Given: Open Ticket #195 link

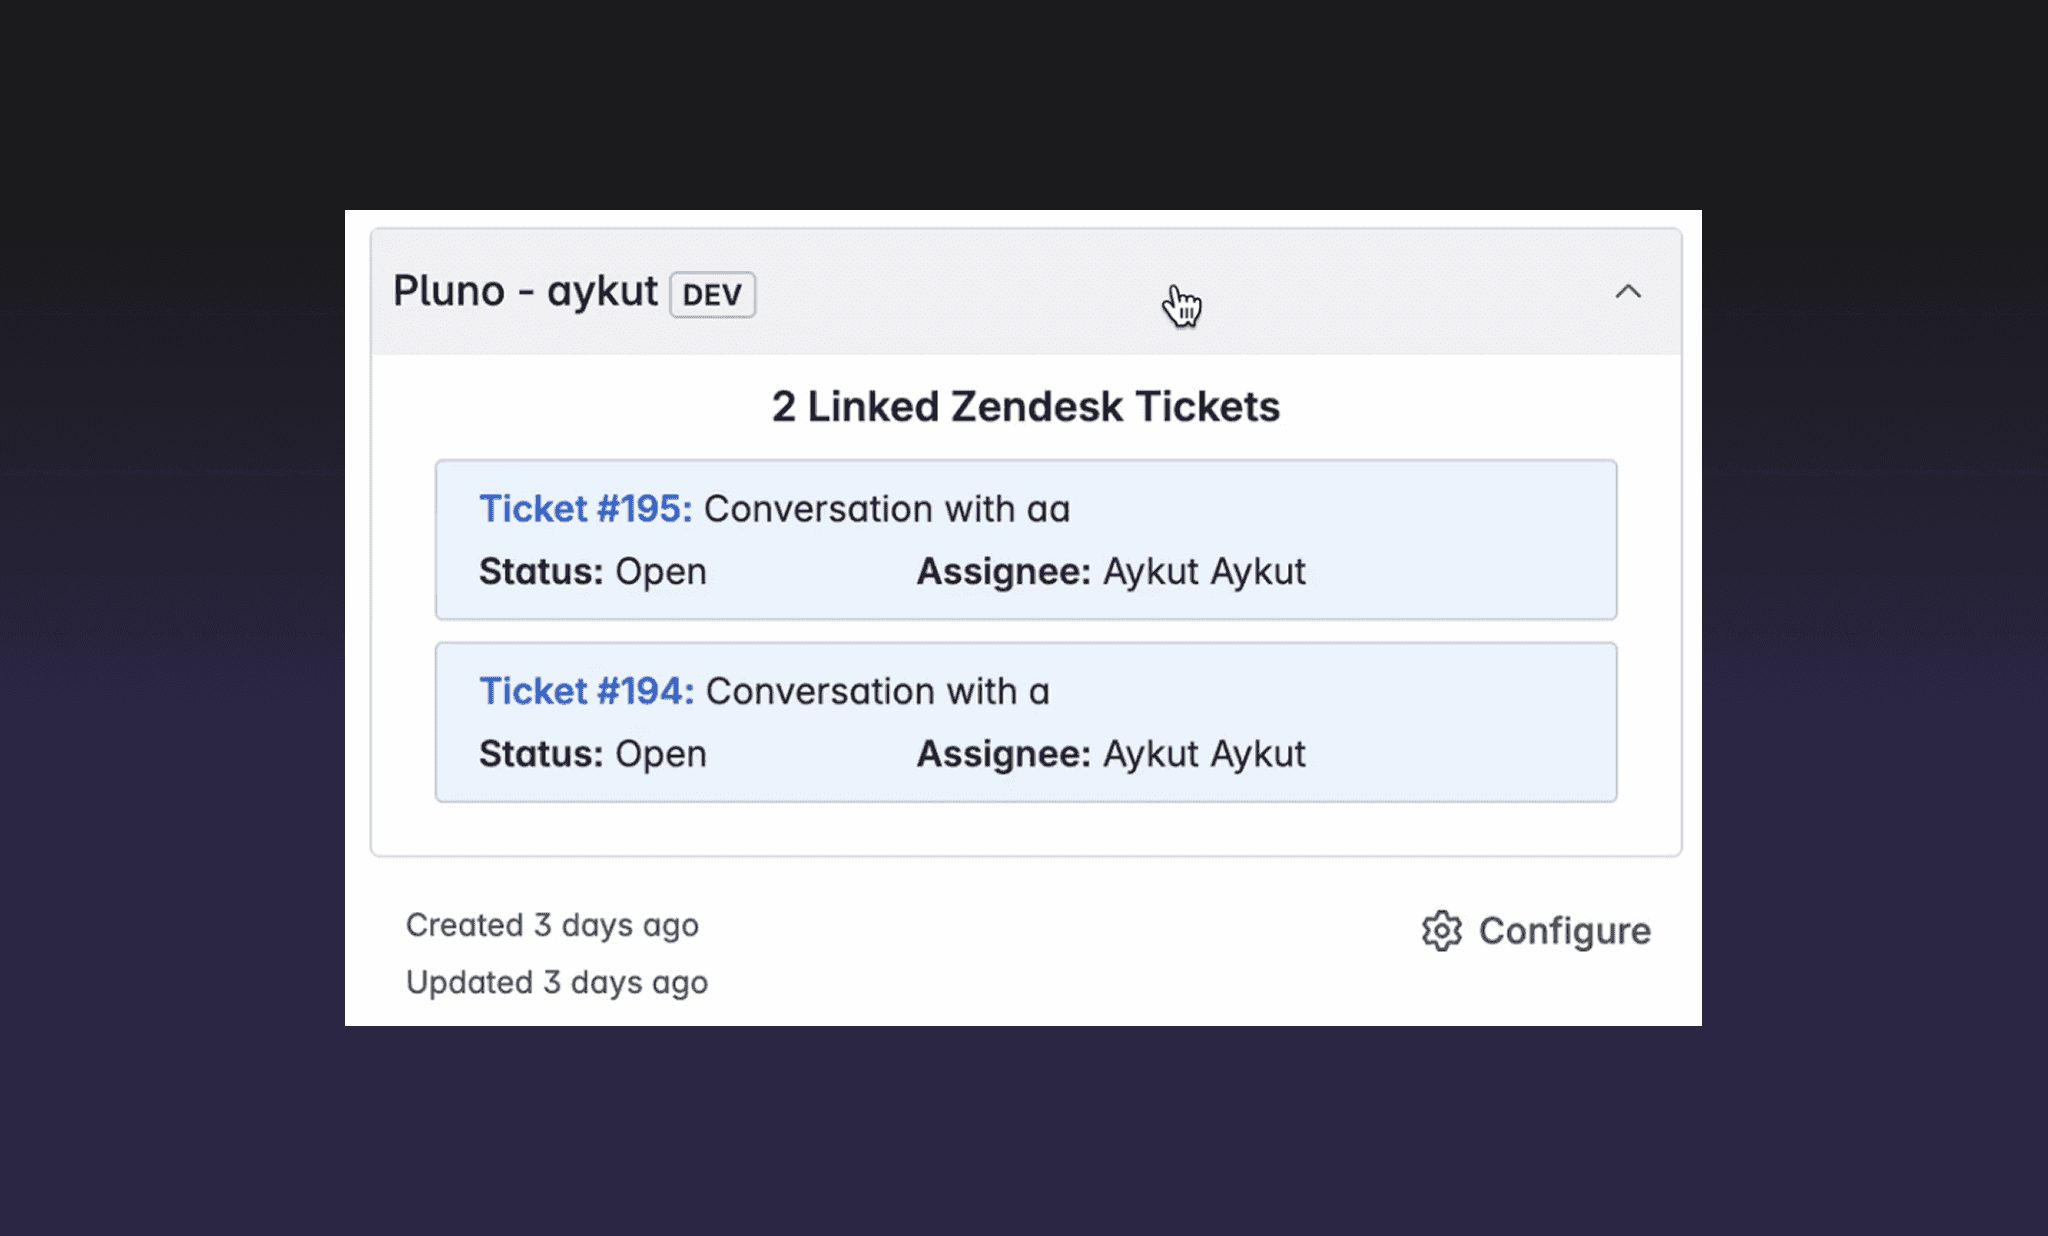Looking at the screenshot, I should (x=584, y=509).
